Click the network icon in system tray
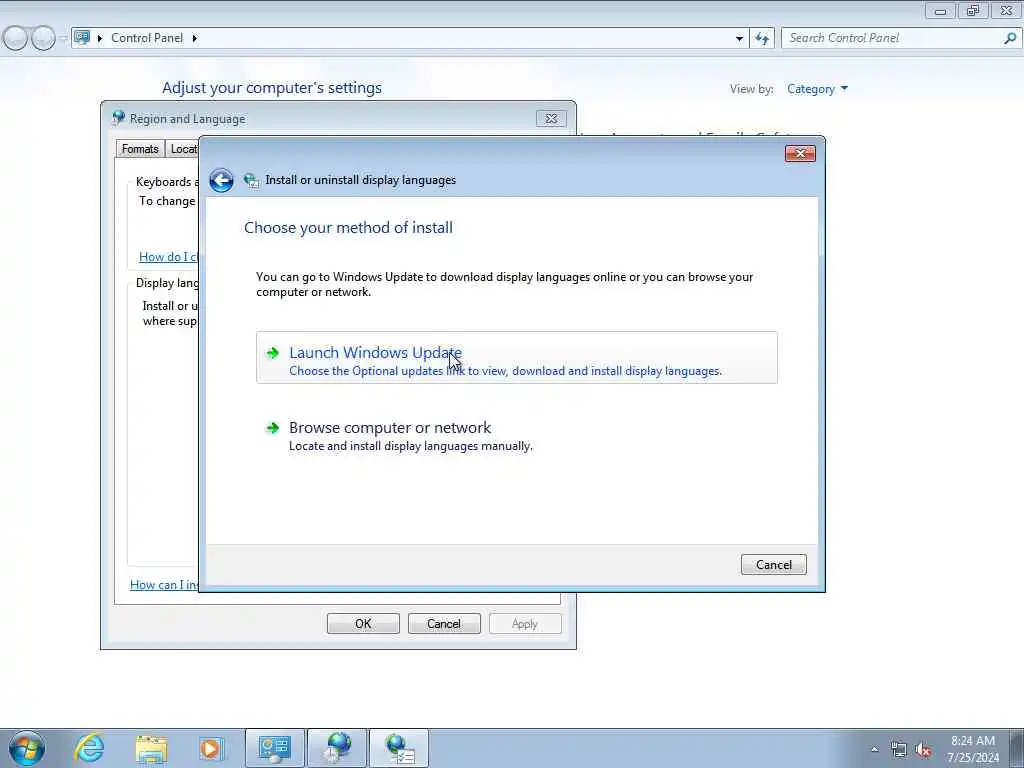 click(899, 750)
